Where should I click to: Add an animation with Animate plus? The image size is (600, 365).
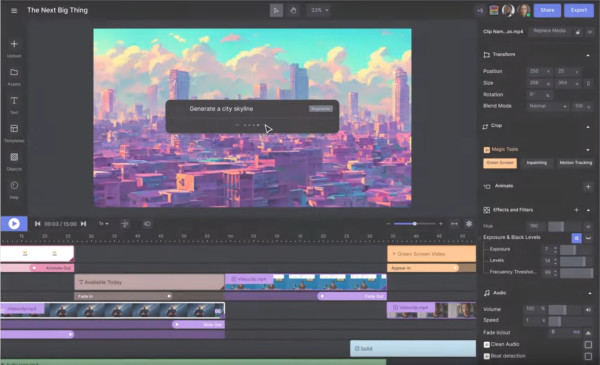588,187
